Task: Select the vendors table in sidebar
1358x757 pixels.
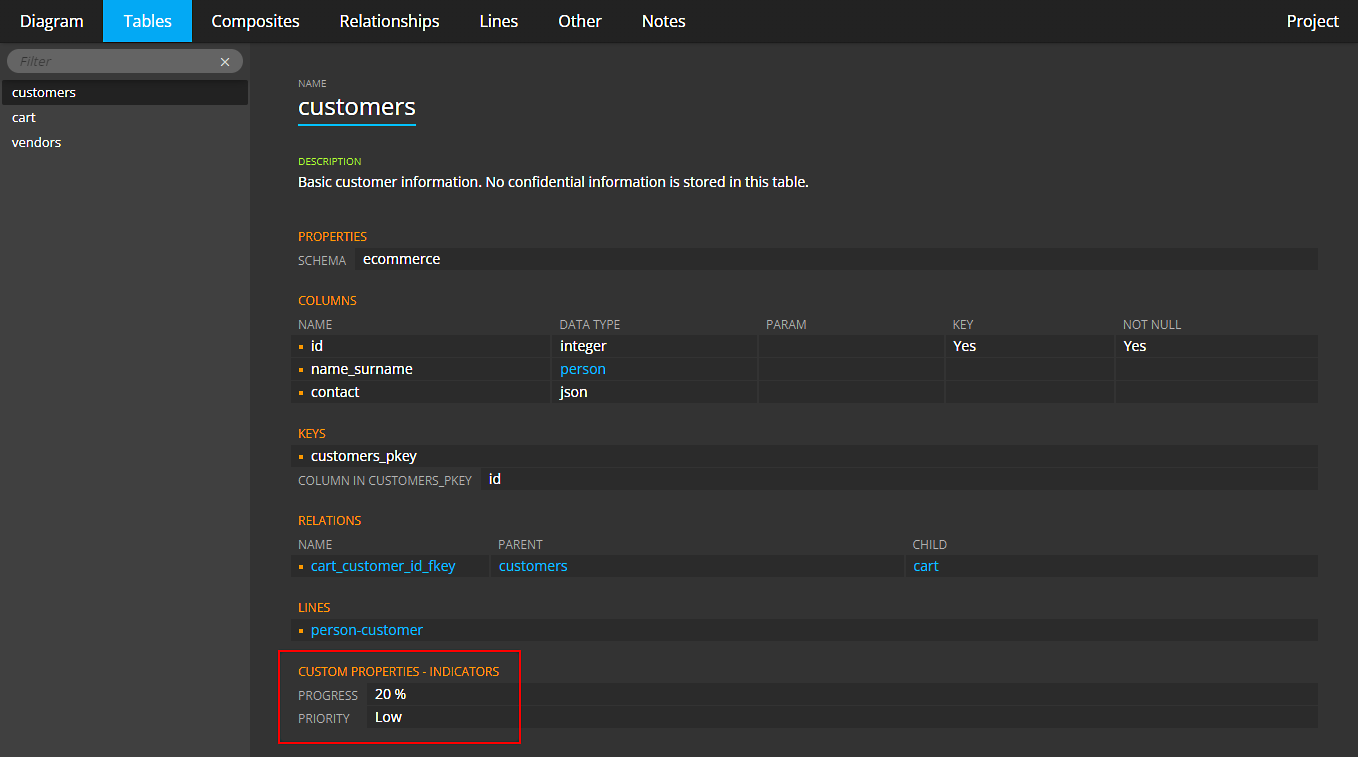Action: click(x=37, y=143)
